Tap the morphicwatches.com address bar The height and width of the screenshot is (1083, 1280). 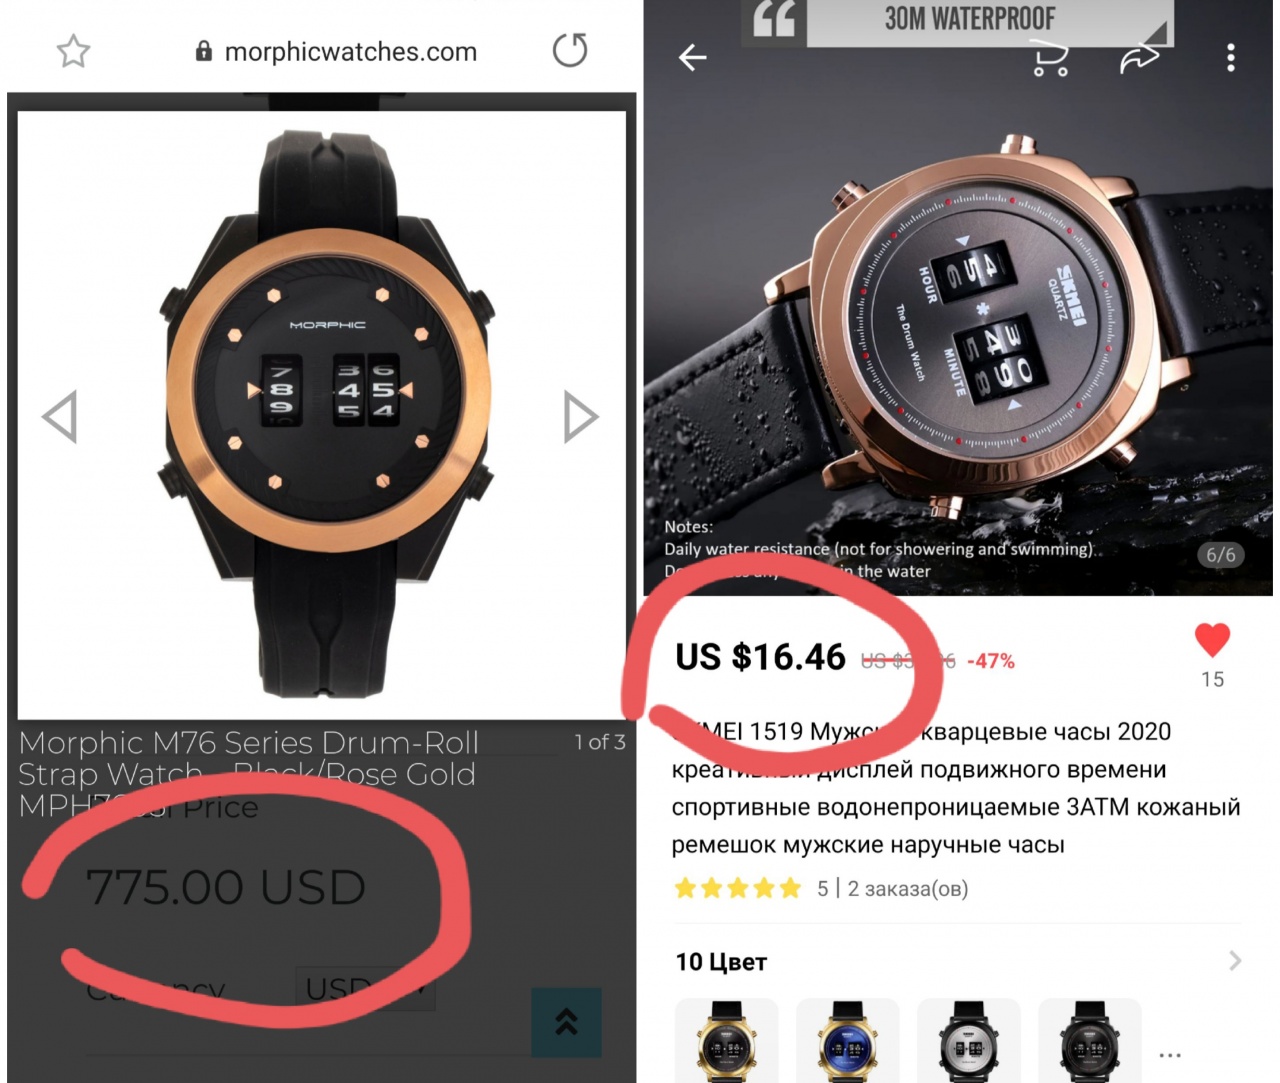336,51
